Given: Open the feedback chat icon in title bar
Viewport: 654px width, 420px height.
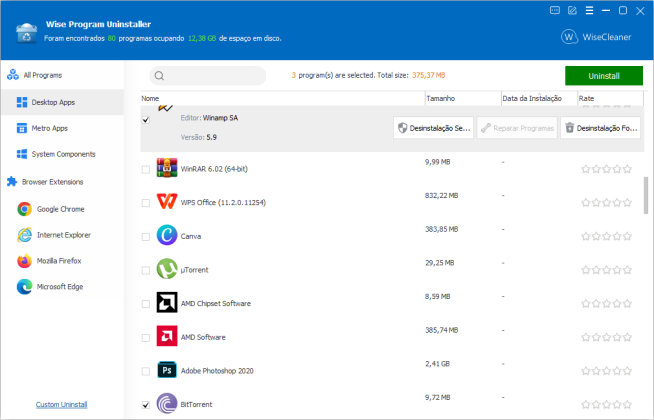Looking at the screenshot, I should 555,10.
